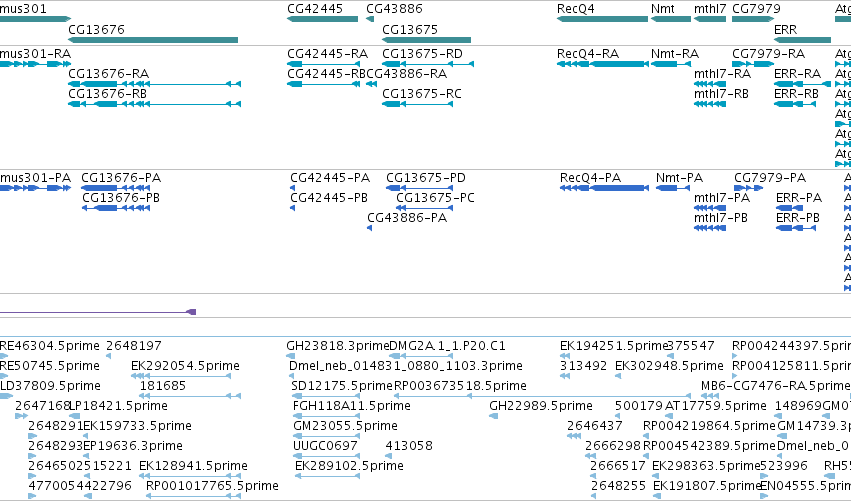Viewport: 851px width, 501px height.
Task: Click EST GH22989.5prime
Action: point(541,406)
